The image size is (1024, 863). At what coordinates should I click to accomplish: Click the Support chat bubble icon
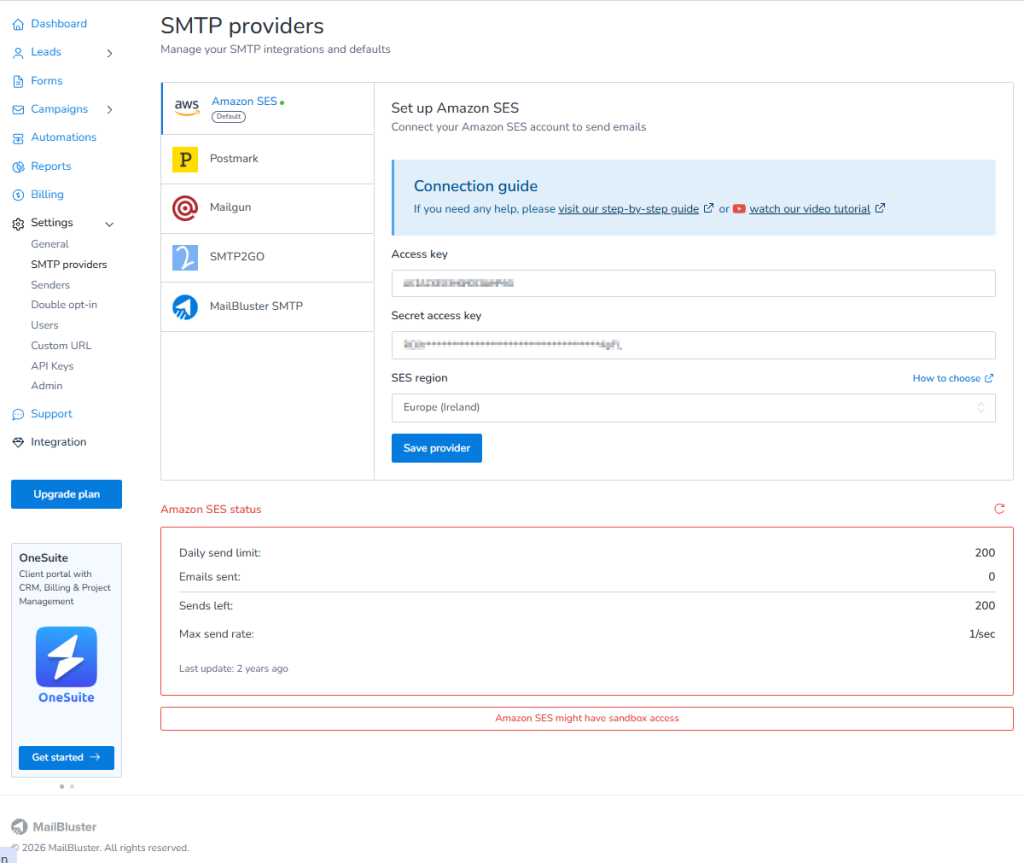tap(18, 414)
